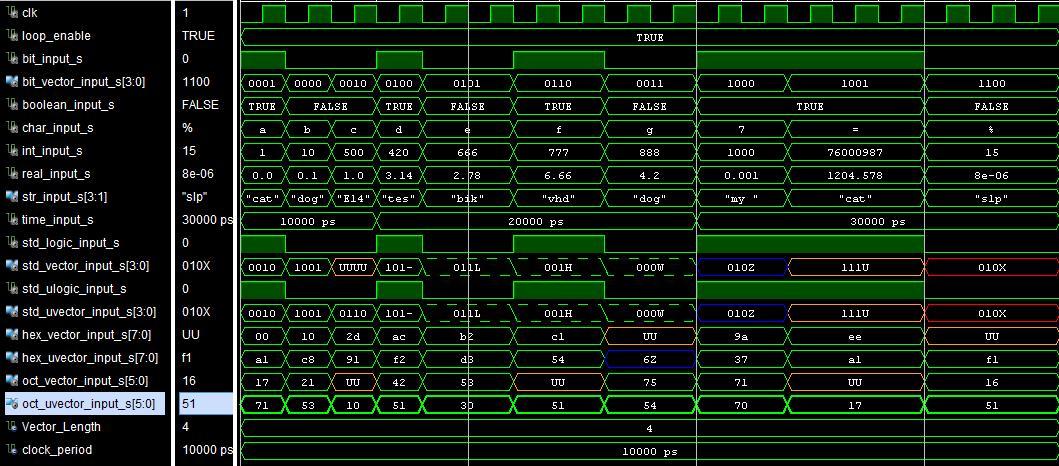The width and height of the screenshot is (1059, 466).
Task: Click the bit_vector_input_s bus icon
Action: click(12, 81)
